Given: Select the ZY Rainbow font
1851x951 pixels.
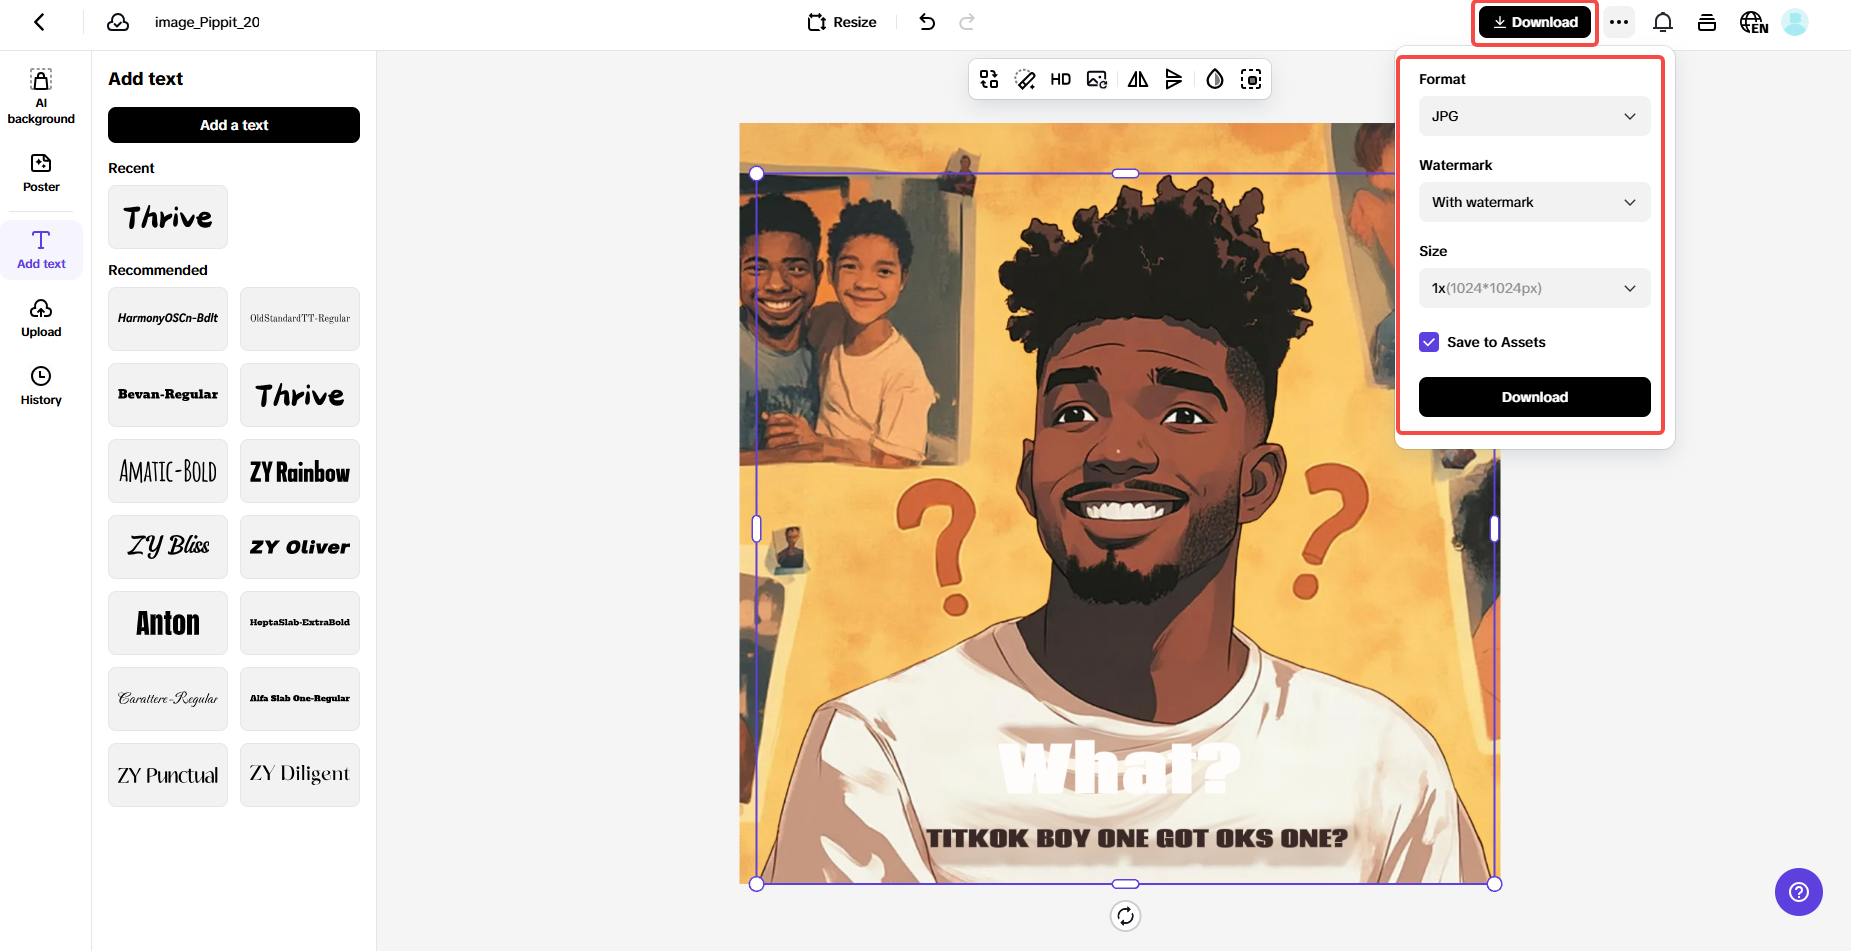Looking at the screenshot, I should (x=299, y=471).
